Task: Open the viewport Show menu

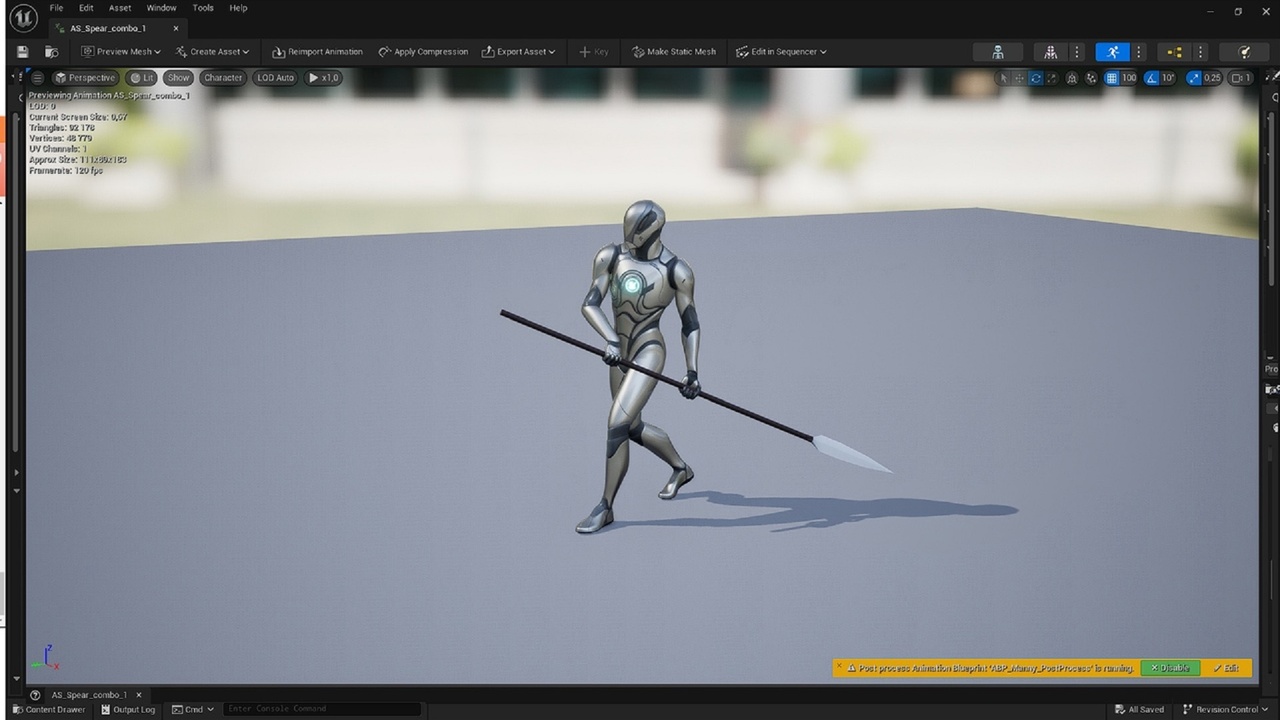Action: pos(178,78)
